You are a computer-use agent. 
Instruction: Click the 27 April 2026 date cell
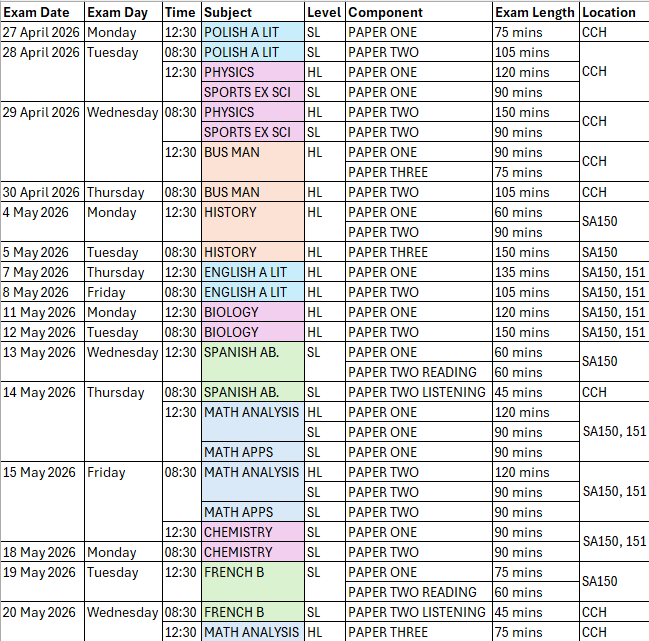click(x=41, y=32)
